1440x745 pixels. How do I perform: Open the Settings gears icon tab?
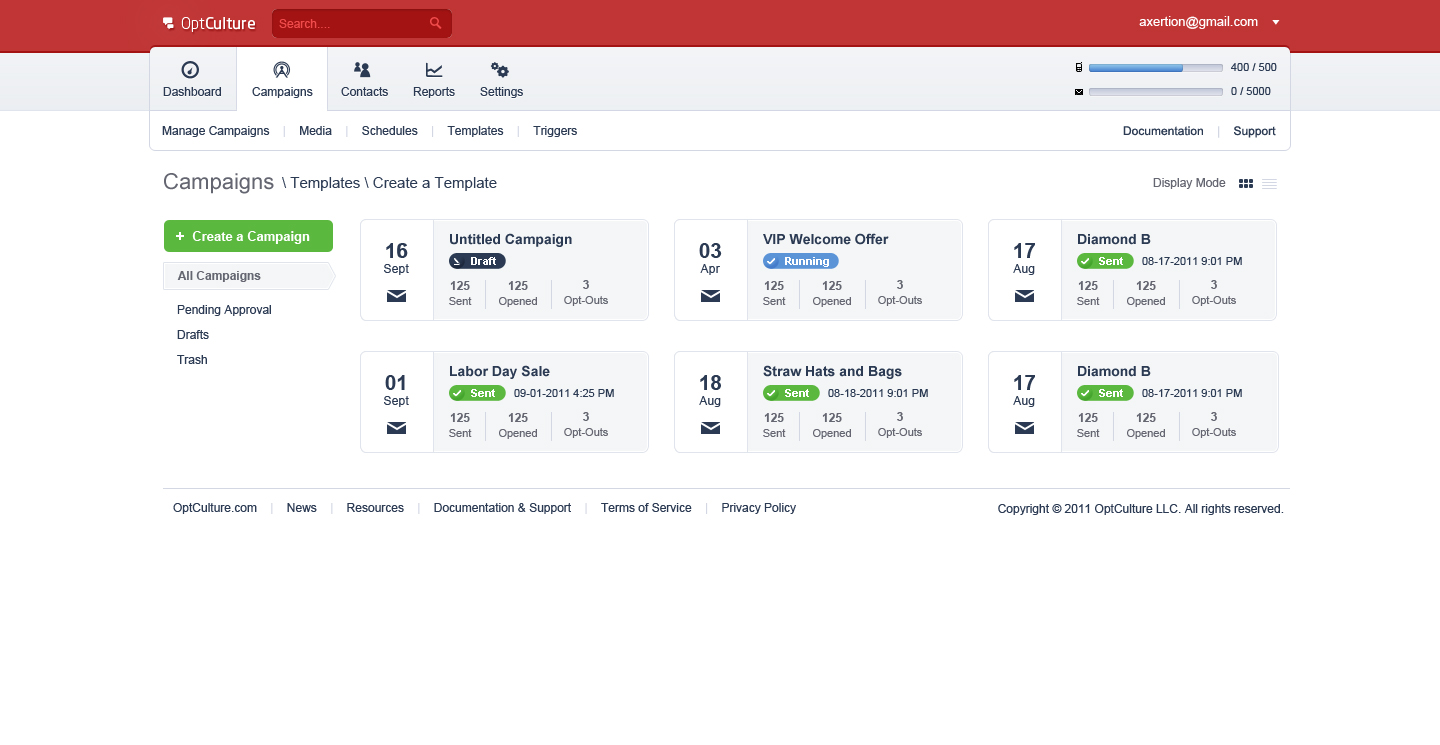click(x=501, y=79)
